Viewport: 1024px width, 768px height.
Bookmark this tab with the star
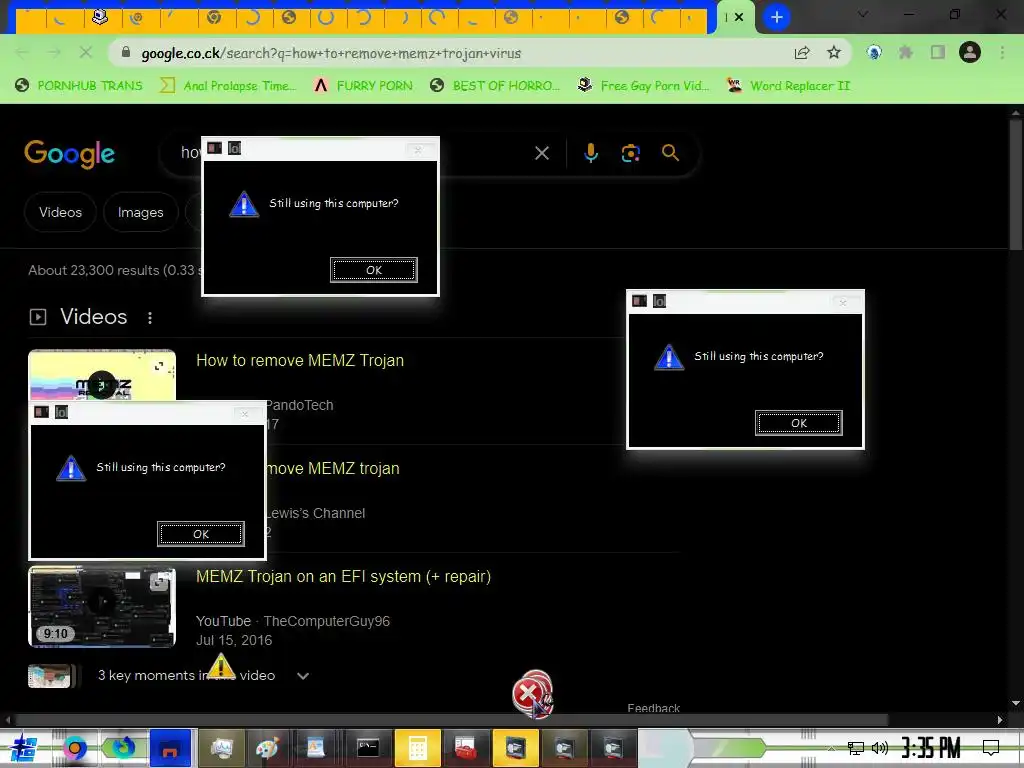[834, 52]
